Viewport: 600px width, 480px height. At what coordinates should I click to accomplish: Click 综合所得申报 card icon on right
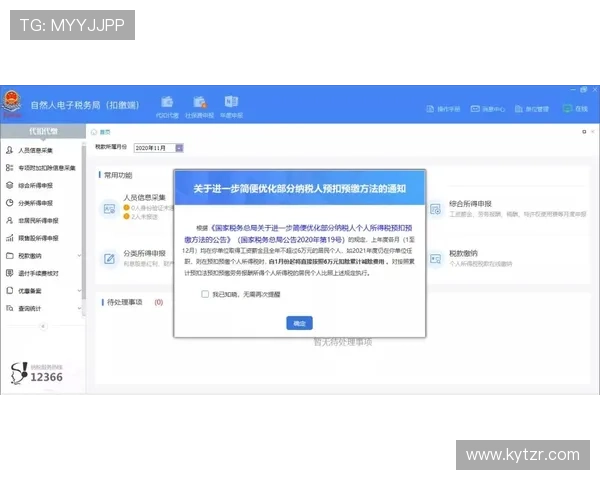coord(435,209)
